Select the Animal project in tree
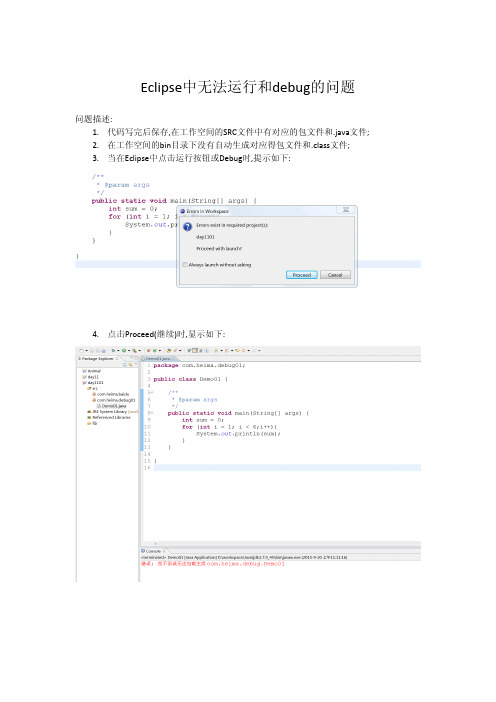Viewport: 496px width, 702px height. 92,371
